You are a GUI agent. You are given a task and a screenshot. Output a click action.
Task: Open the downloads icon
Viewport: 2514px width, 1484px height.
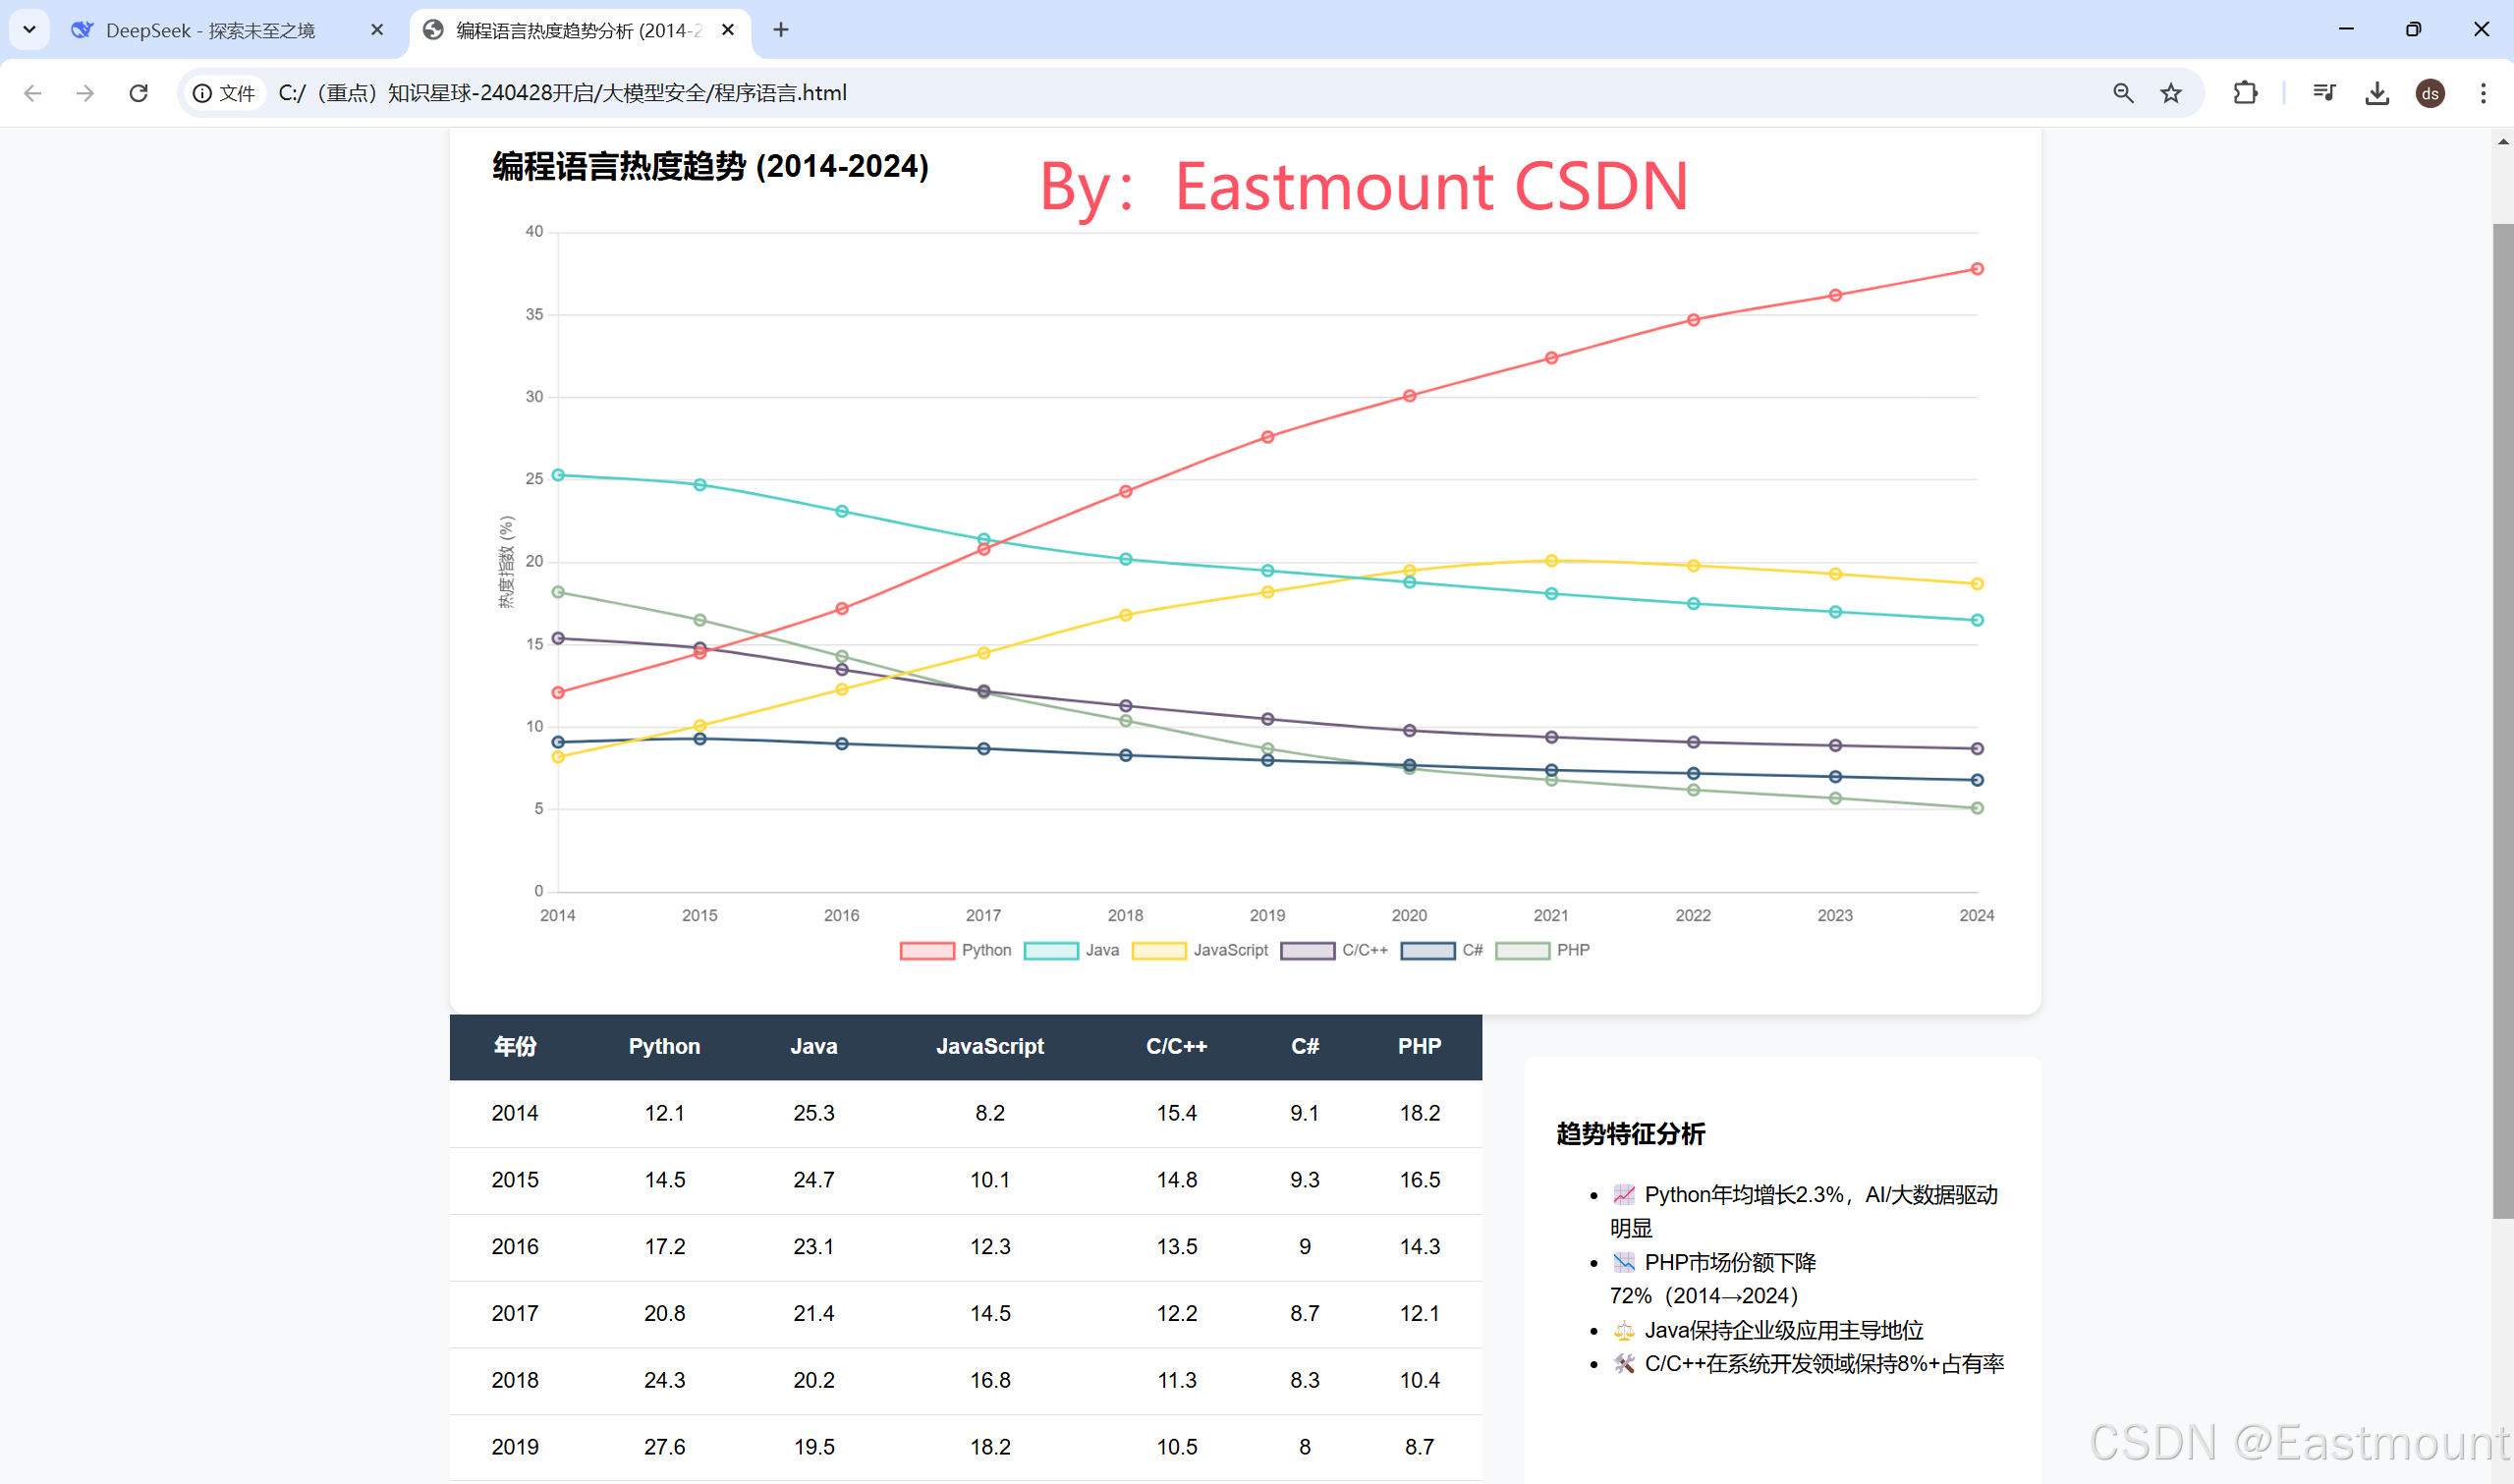point(2377,93)
